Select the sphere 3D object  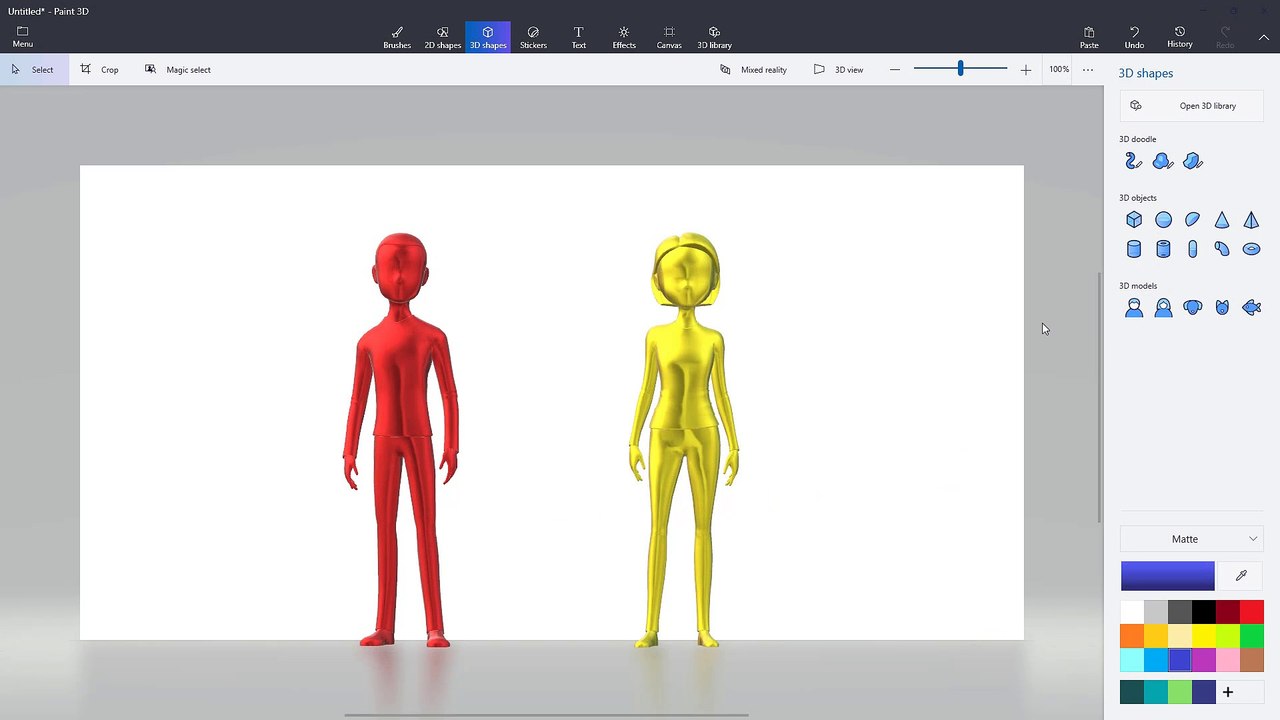[1163, 220]
